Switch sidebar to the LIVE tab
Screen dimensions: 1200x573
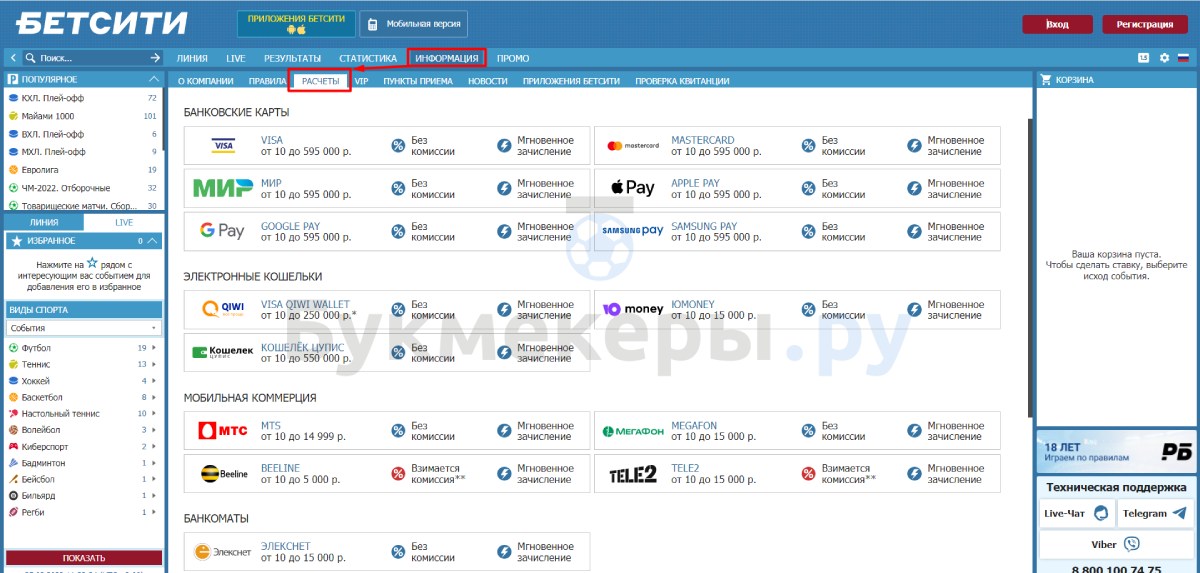pyautogui.click(x=123, y=222)
